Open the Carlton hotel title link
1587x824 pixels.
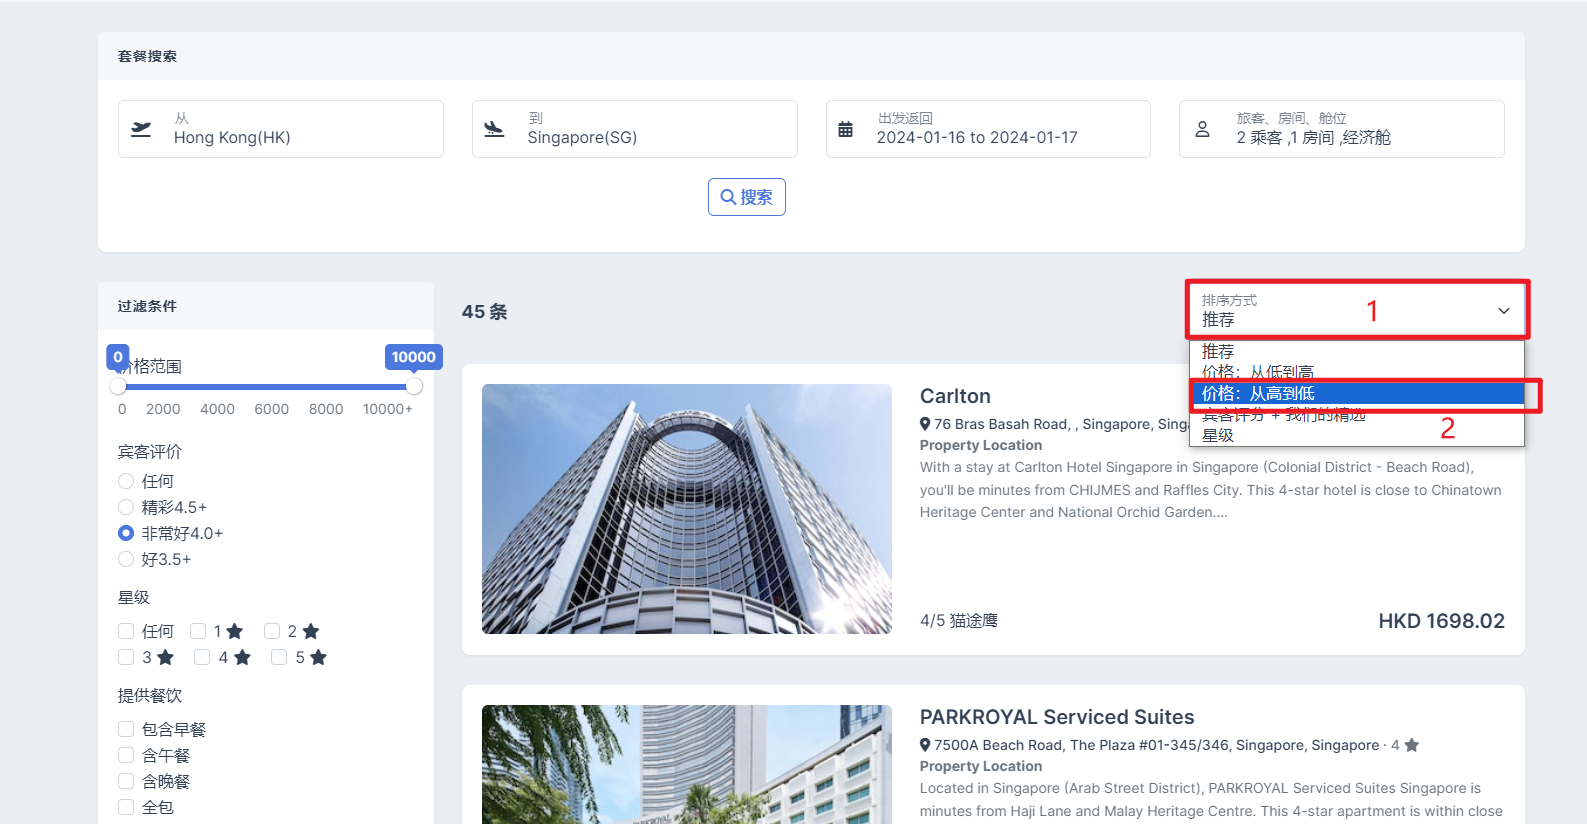tap(955, 396)
